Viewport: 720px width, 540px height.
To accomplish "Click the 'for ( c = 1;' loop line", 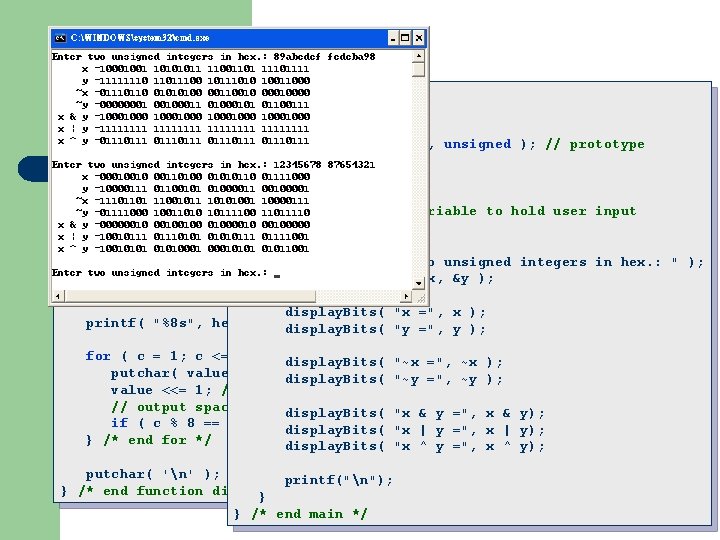I will pyautogui.click(x=156, y=356).
